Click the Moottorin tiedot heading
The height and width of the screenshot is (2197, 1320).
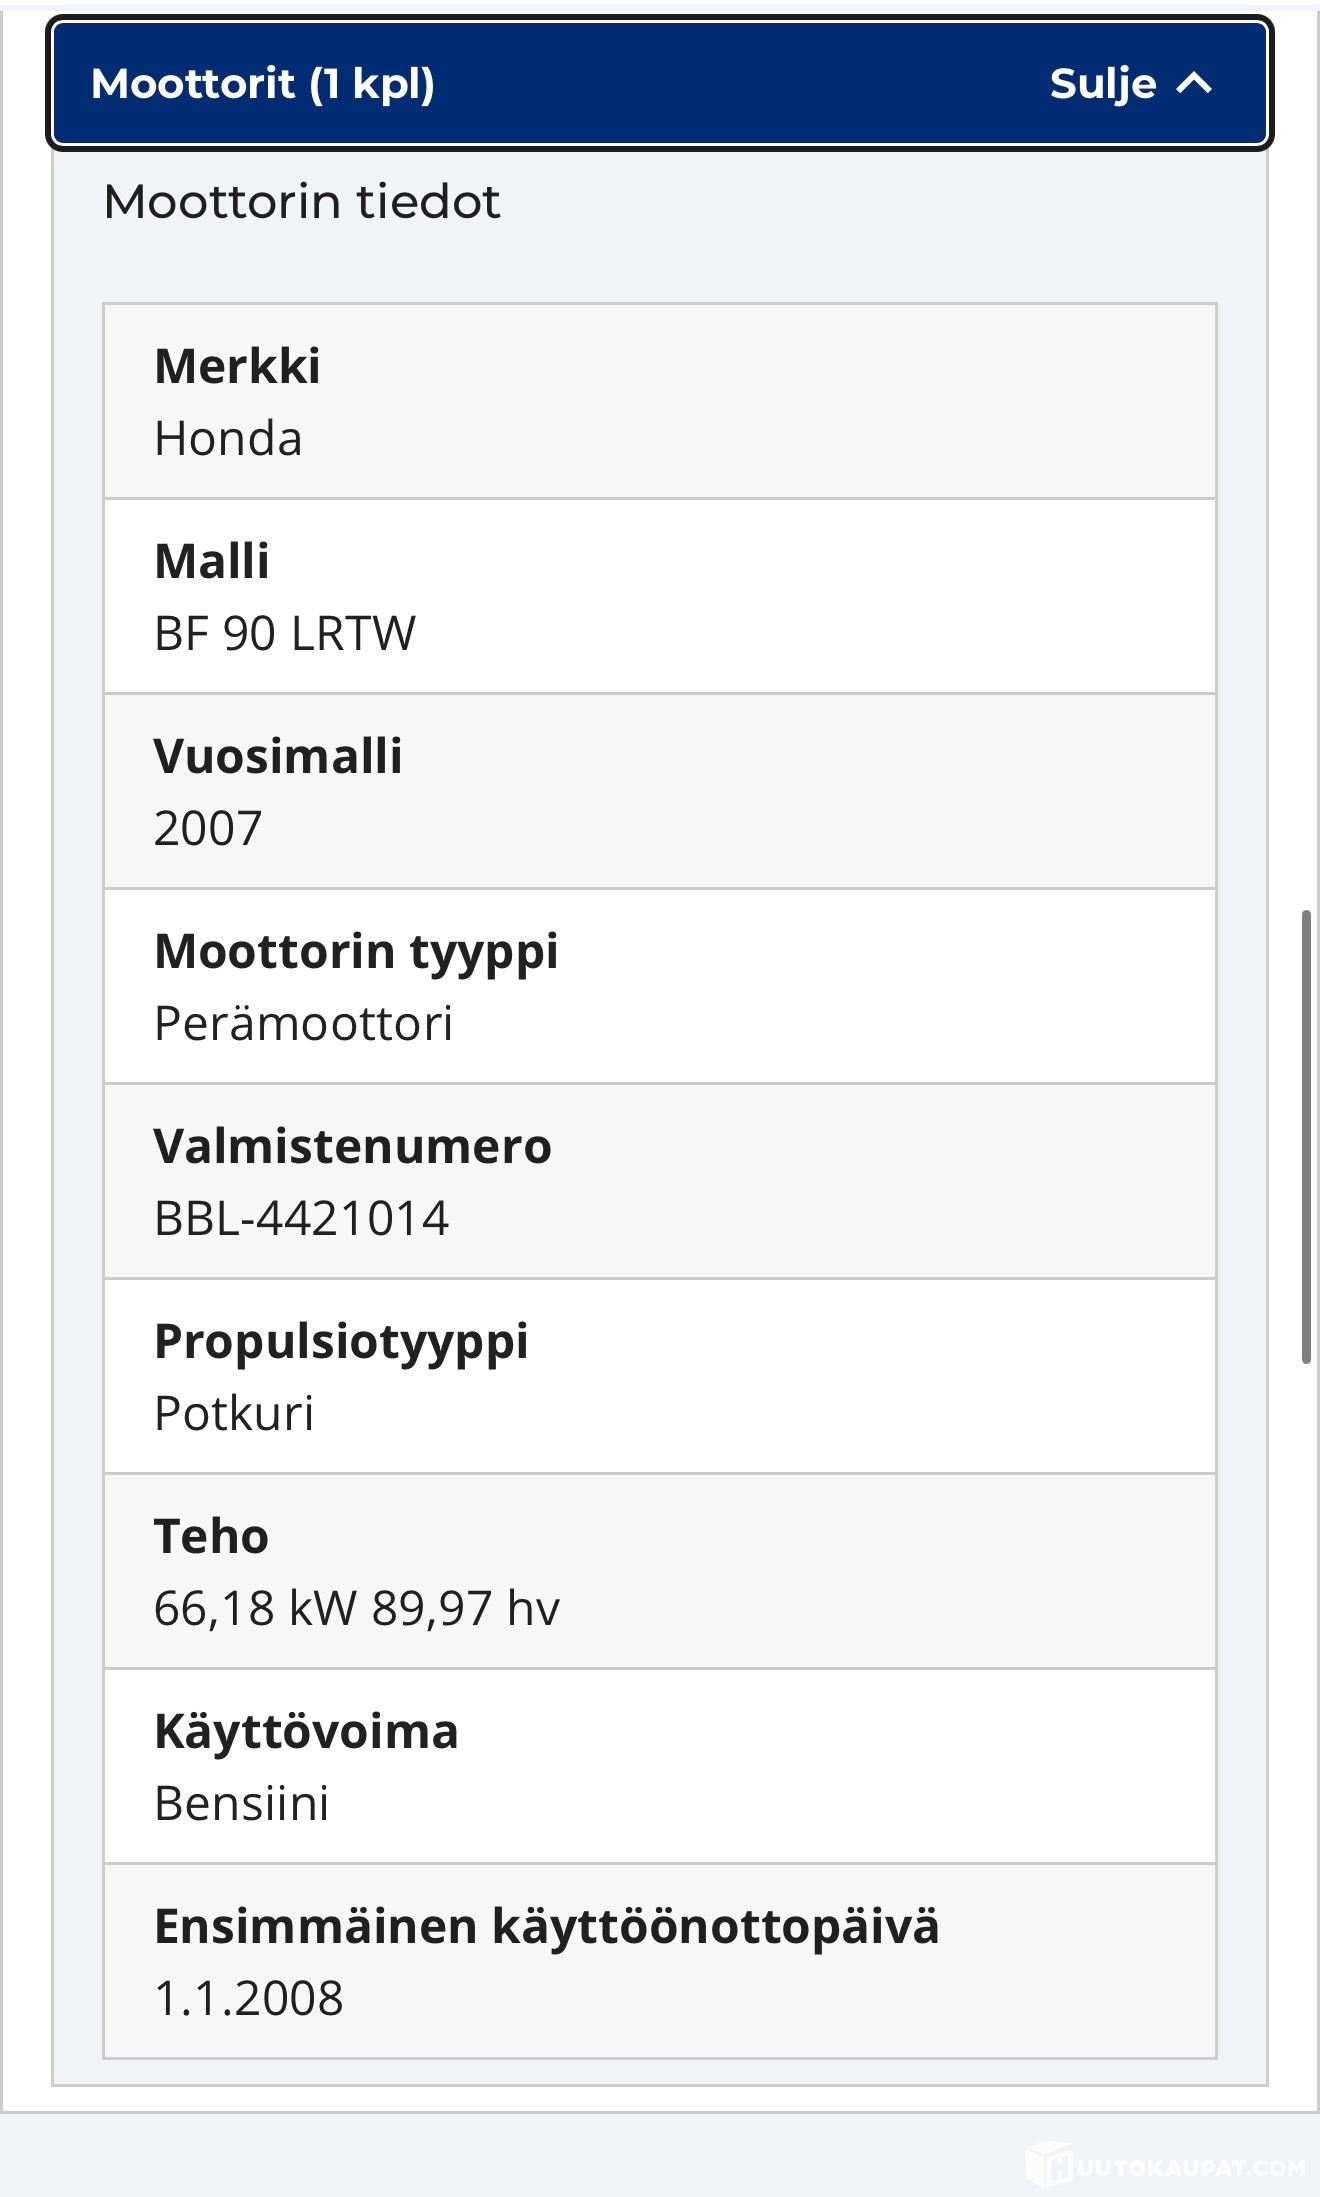(x=302, y=202)
